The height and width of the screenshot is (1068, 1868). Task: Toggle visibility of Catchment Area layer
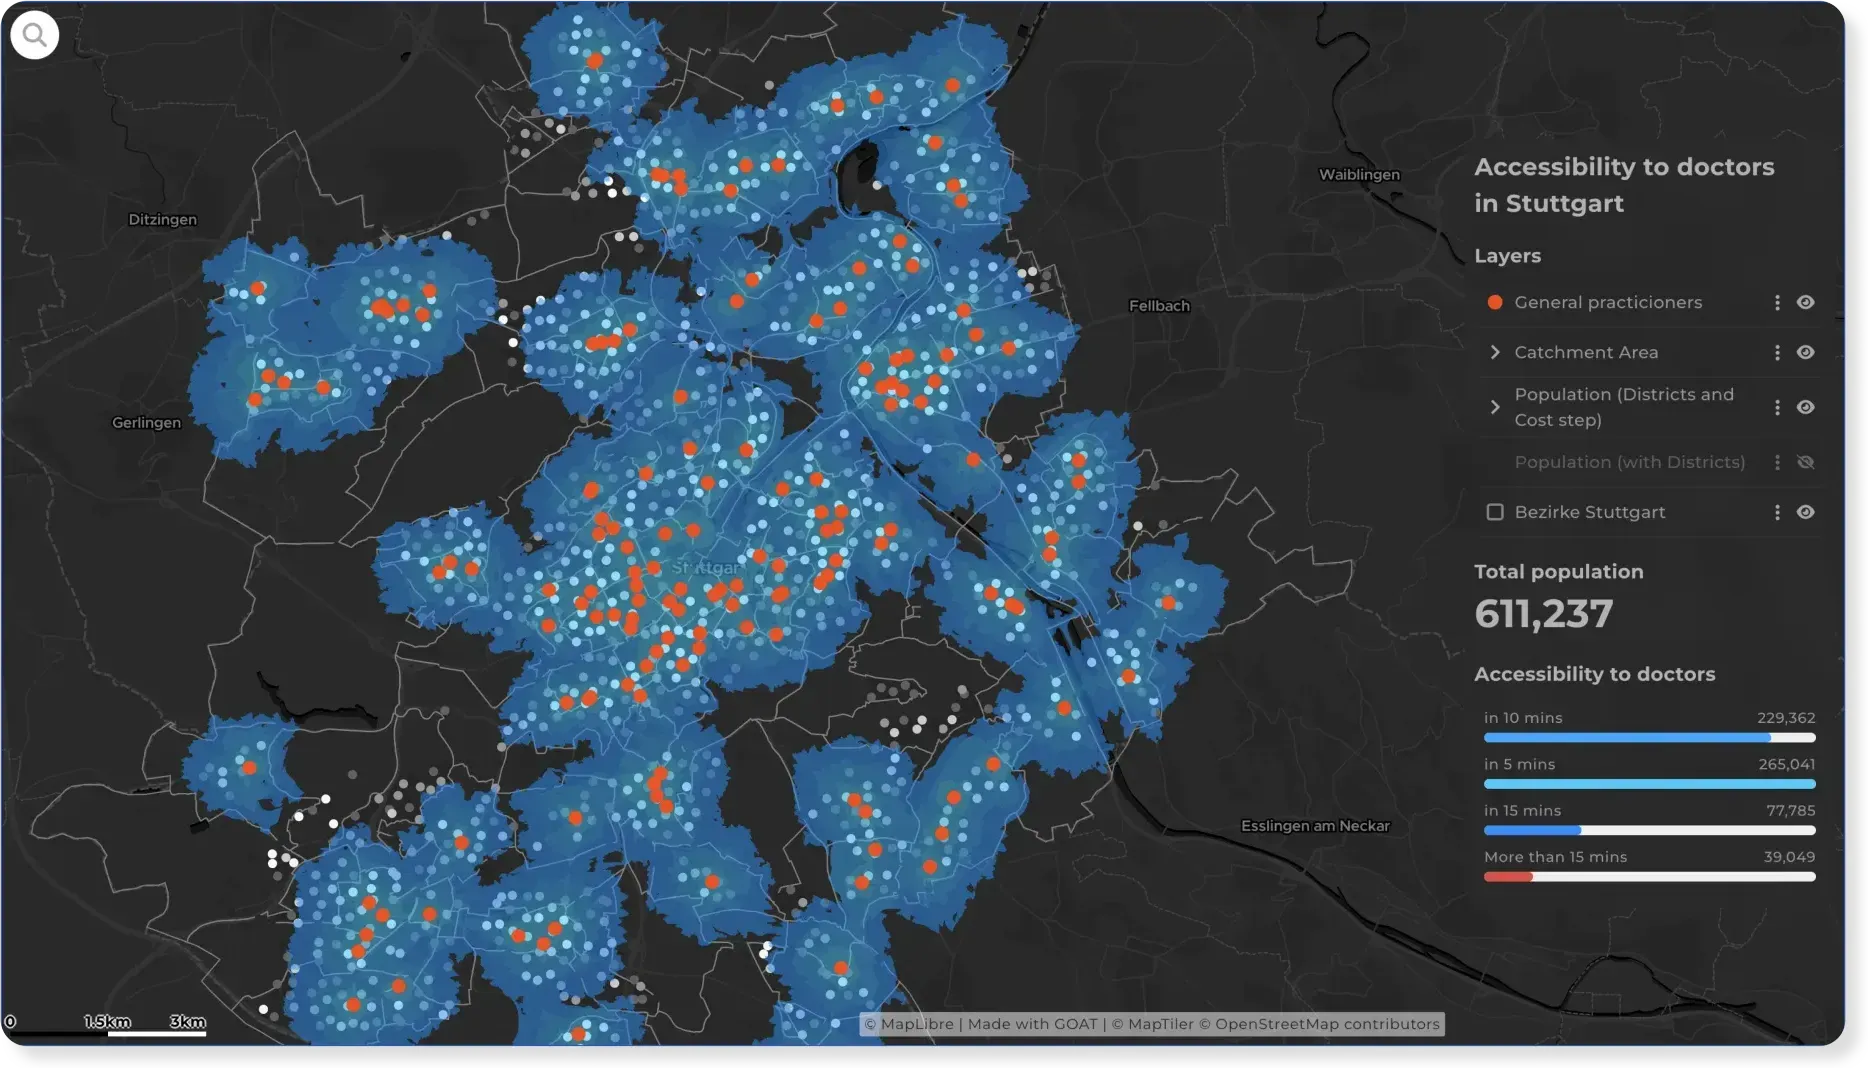point(1805,352)
